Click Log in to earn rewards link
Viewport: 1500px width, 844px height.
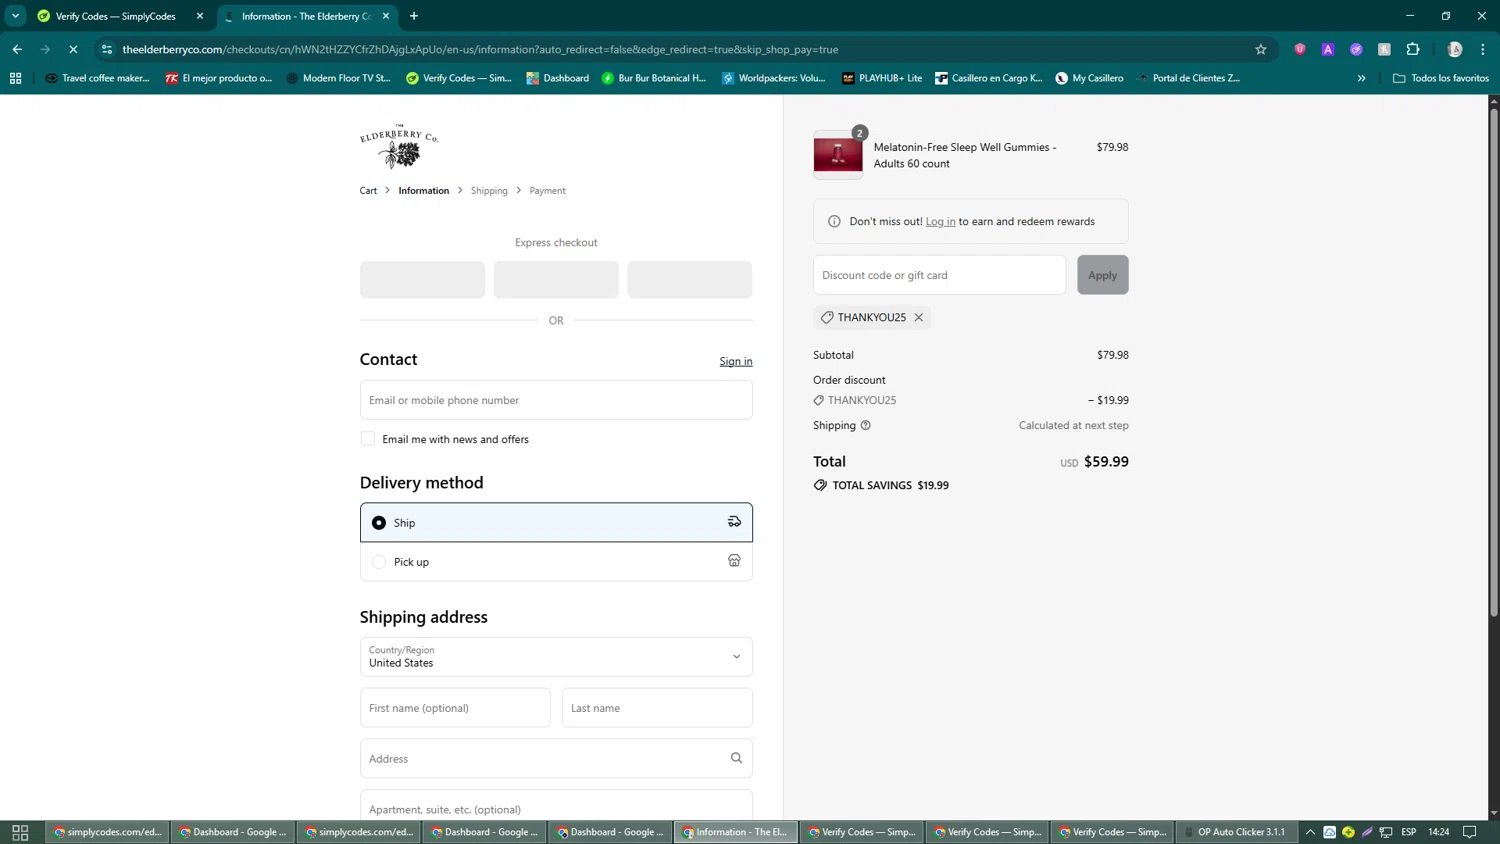coord(940,221)
